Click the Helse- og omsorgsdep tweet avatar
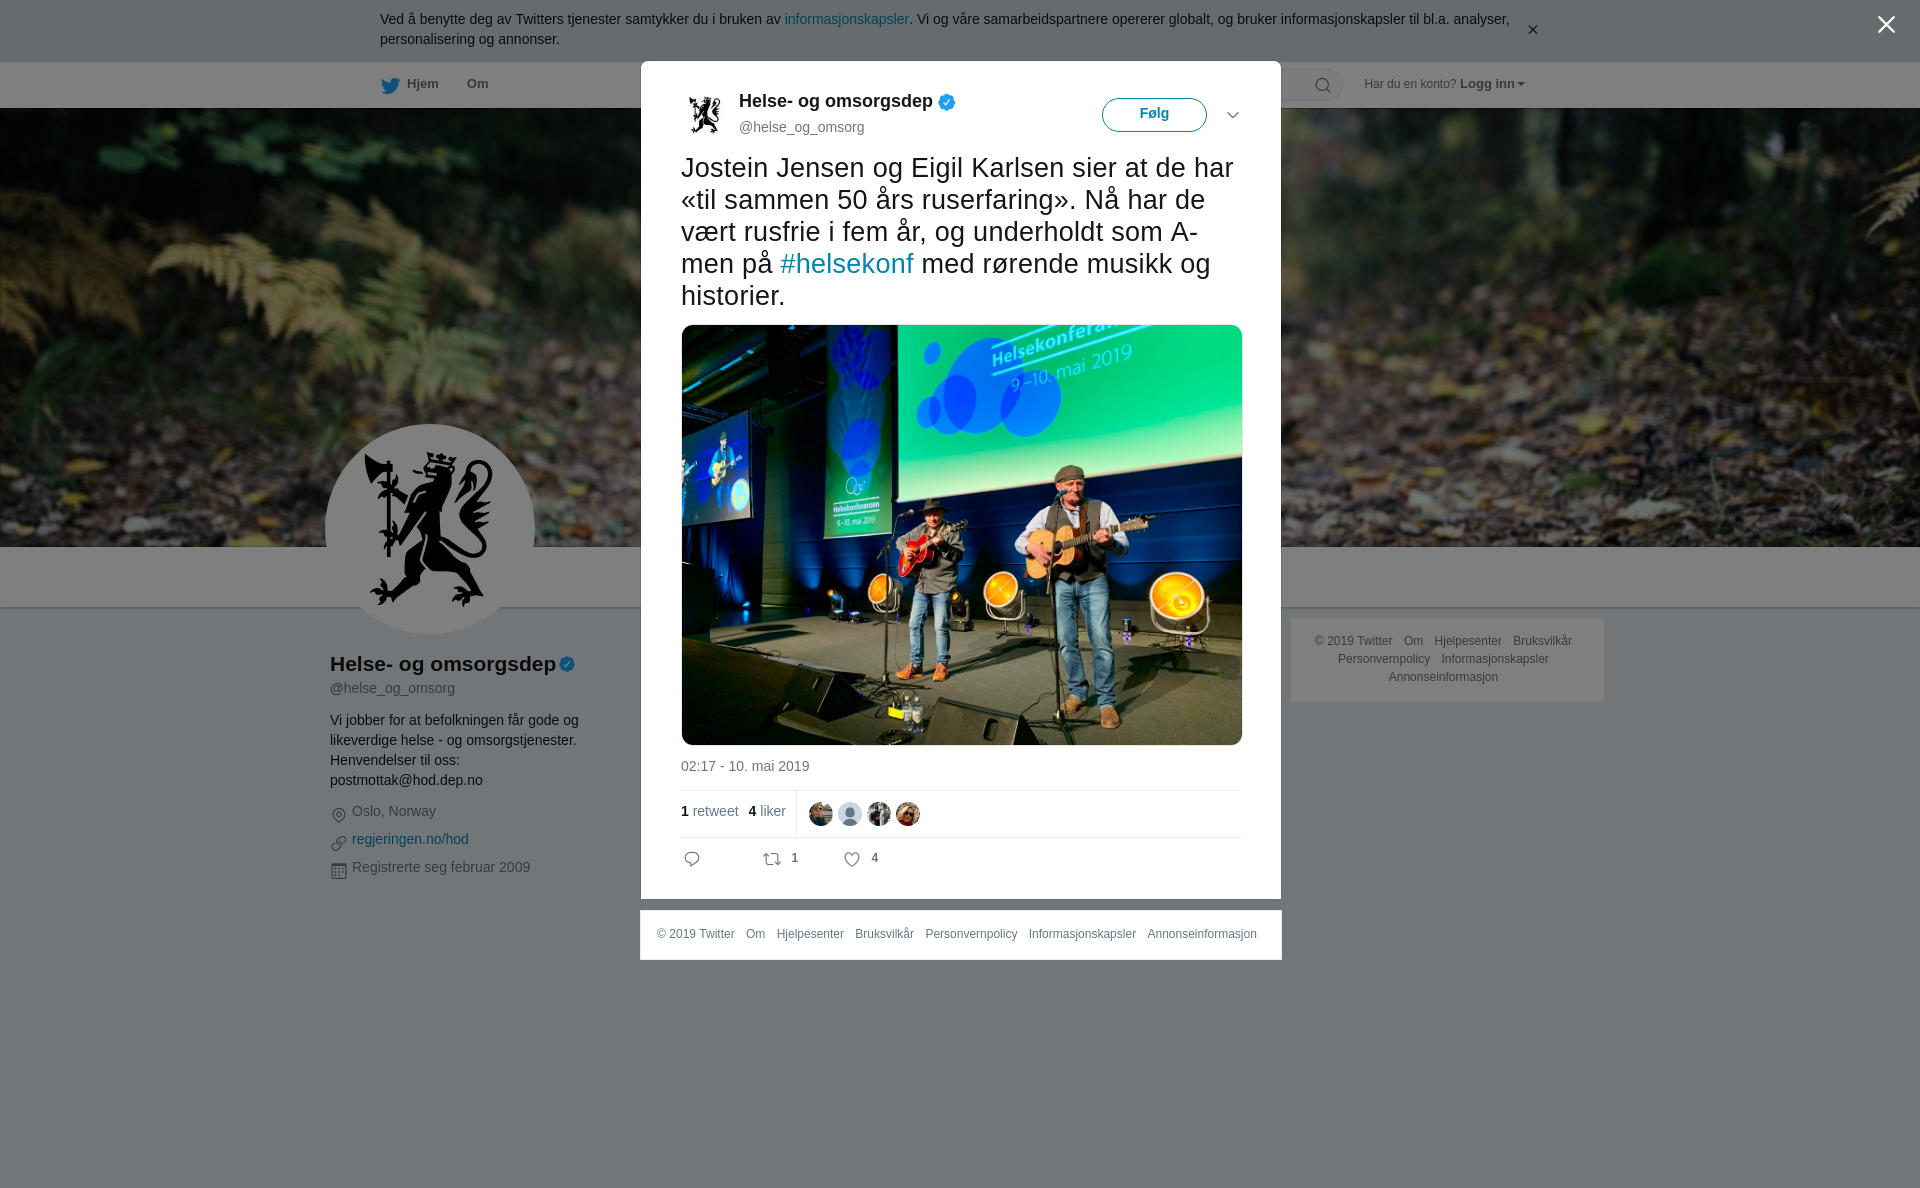 pos(705,114)
